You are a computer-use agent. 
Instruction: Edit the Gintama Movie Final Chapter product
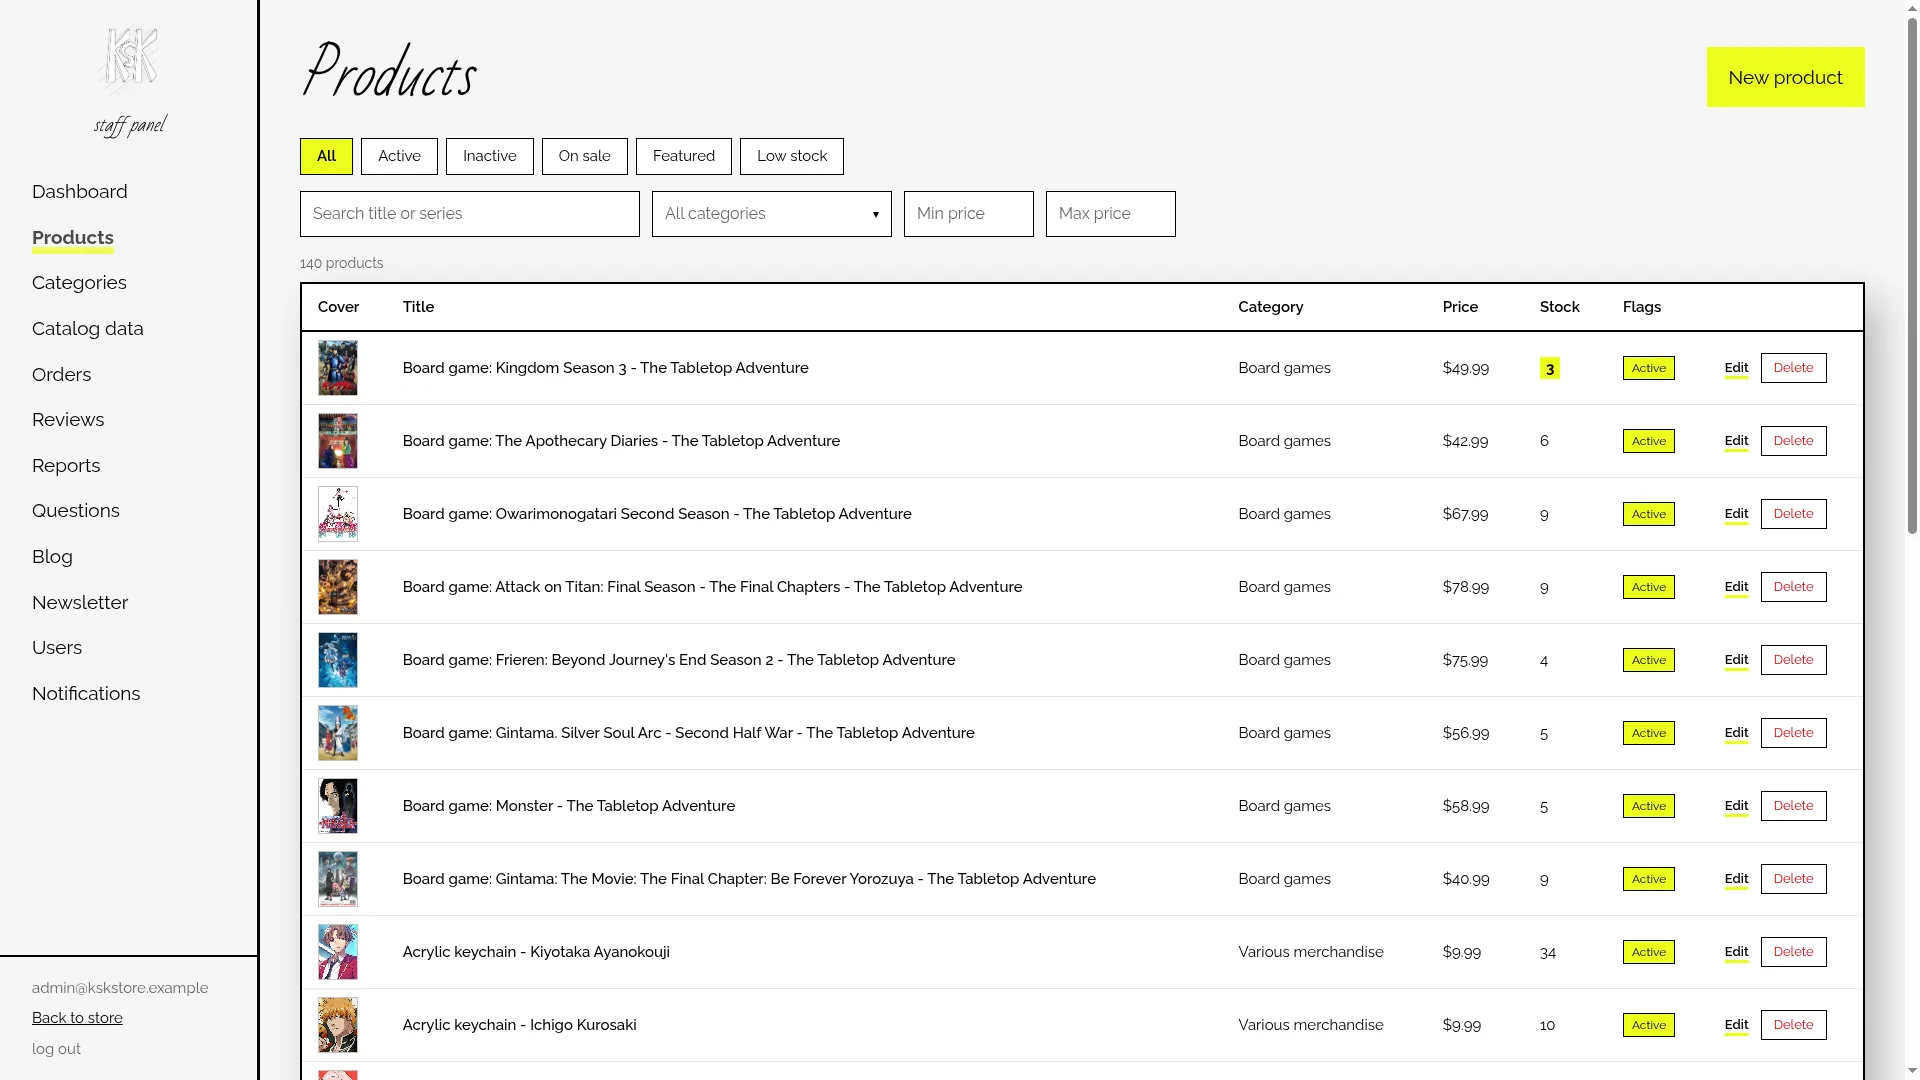(x=1736, y=879)
